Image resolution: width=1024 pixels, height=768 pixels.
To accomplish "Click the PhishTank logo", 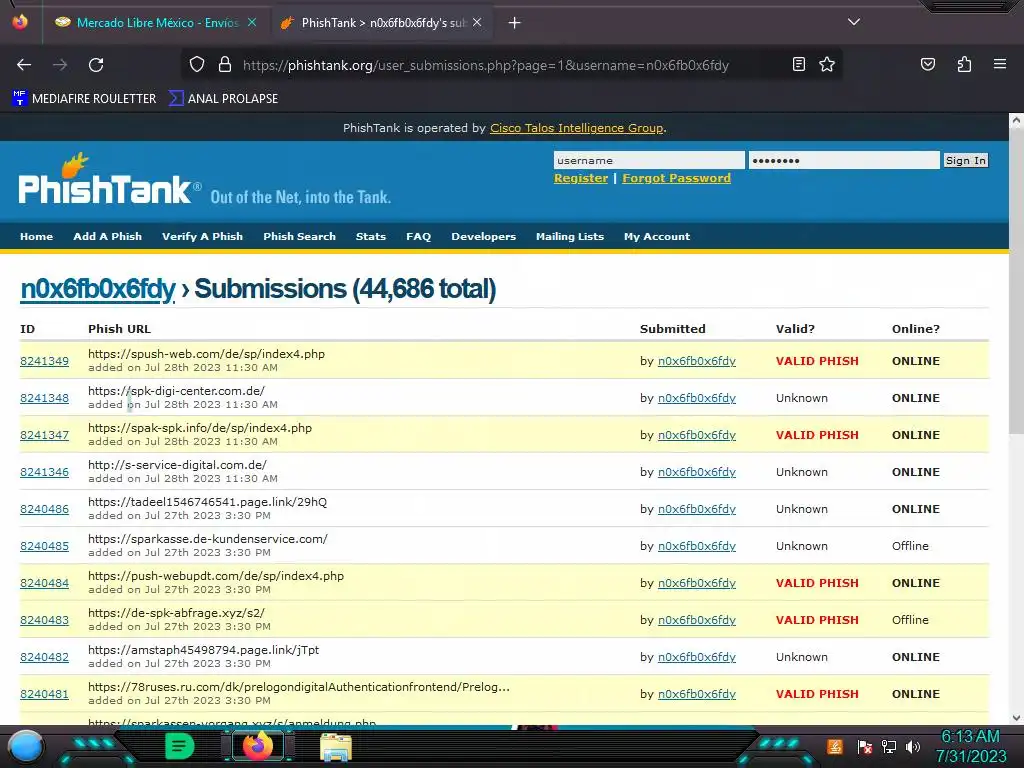I will click(110, 180).
